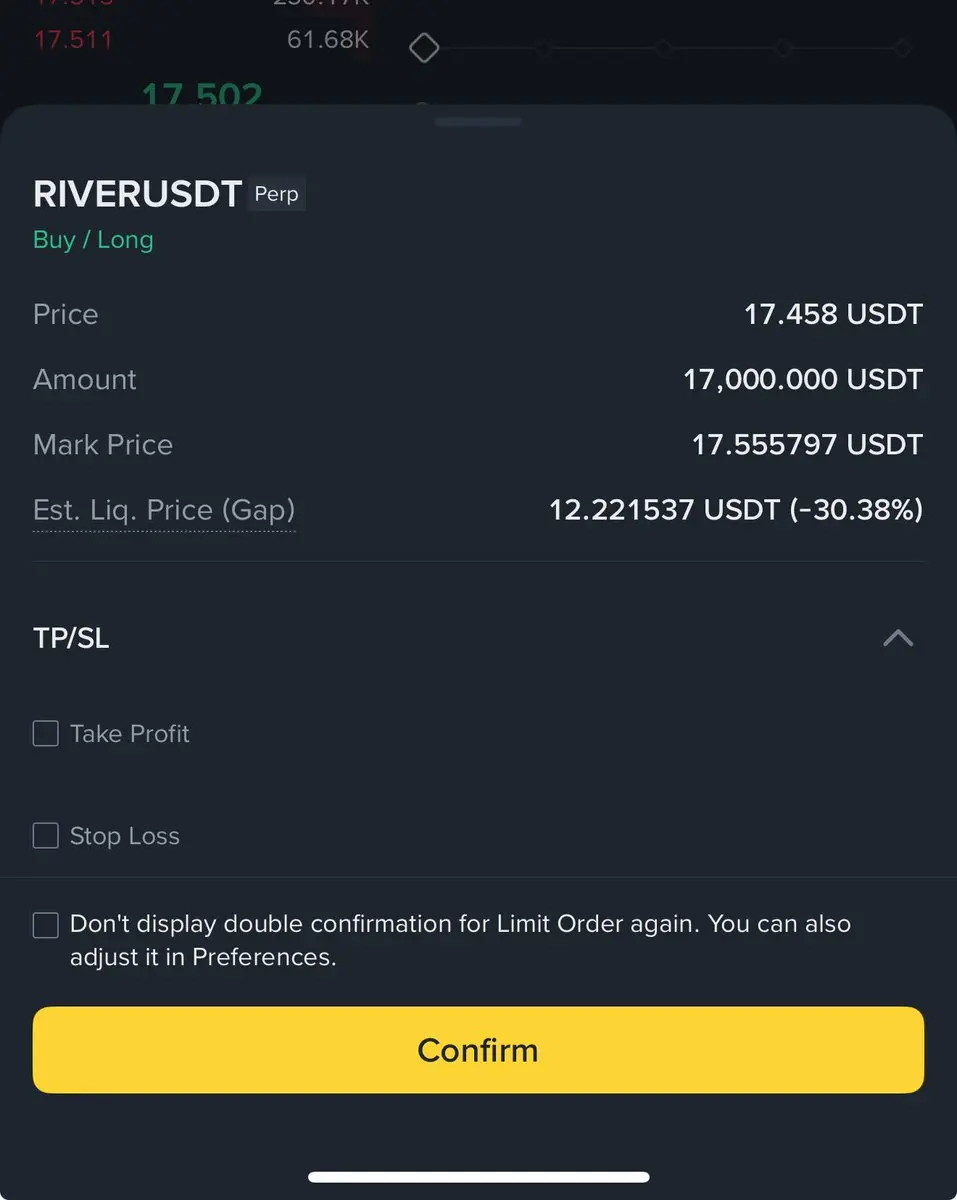The image size is (957, 1200).
Task: Select the diamond leverage slider handle
Action: pos(425,47)
